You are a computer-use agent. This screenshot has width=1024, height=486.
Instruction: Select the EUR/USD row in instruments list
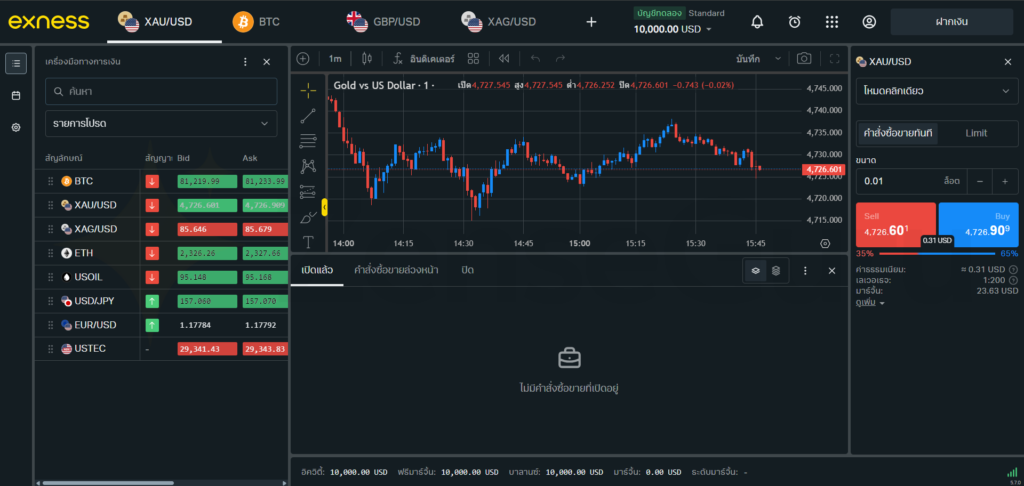(x=161, y=325)
